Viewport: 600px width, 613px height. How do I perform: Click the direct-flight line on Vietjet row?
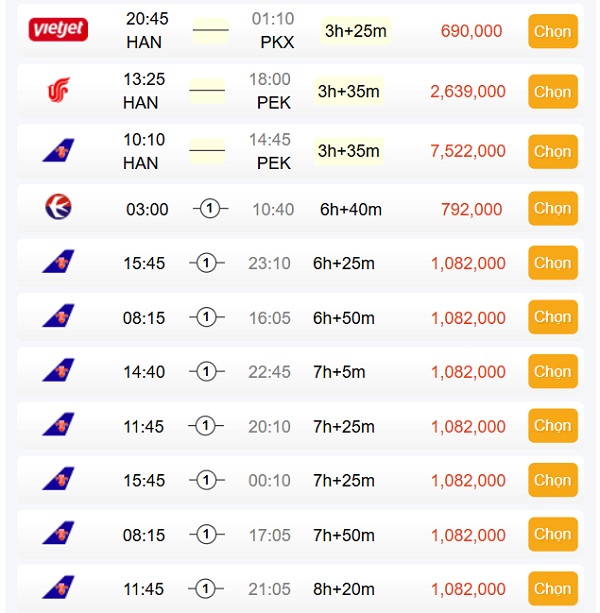pos(211,30)
